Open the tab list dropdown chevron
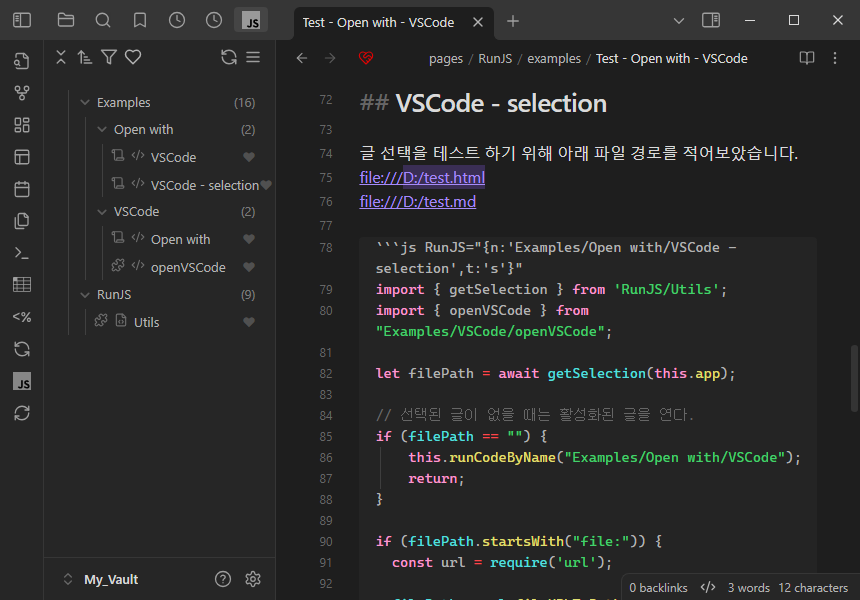The image size is (860, 600). tap(678, 21)
